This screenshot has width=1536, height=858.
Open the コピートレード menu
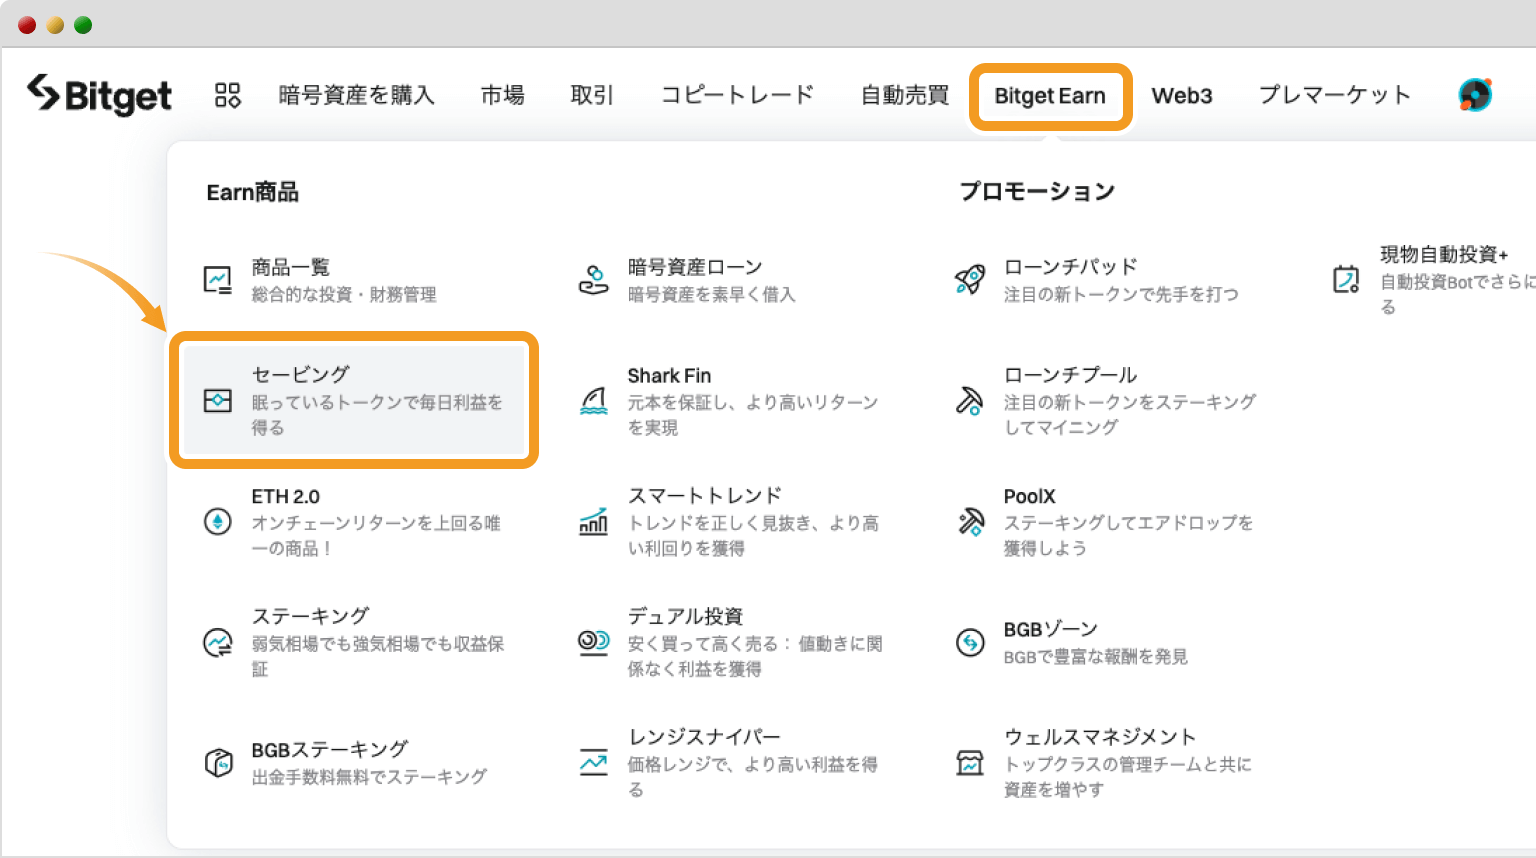point(738,95)
